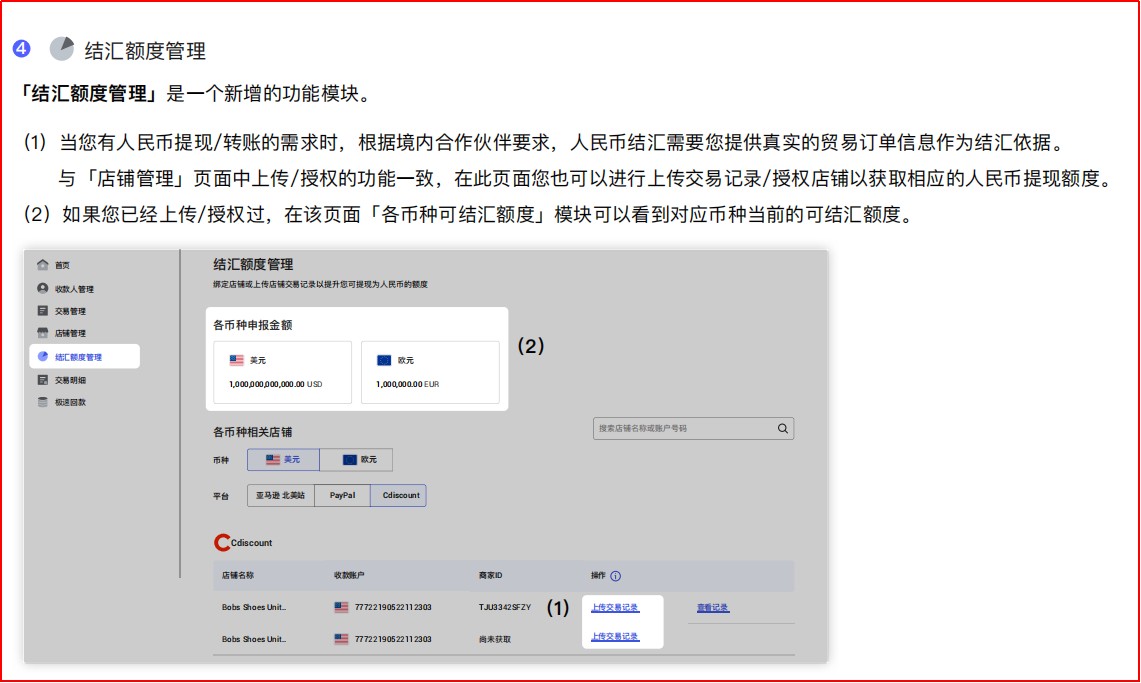Select the 欧元 1,000,000.00 EUR card

pos(430,371)
